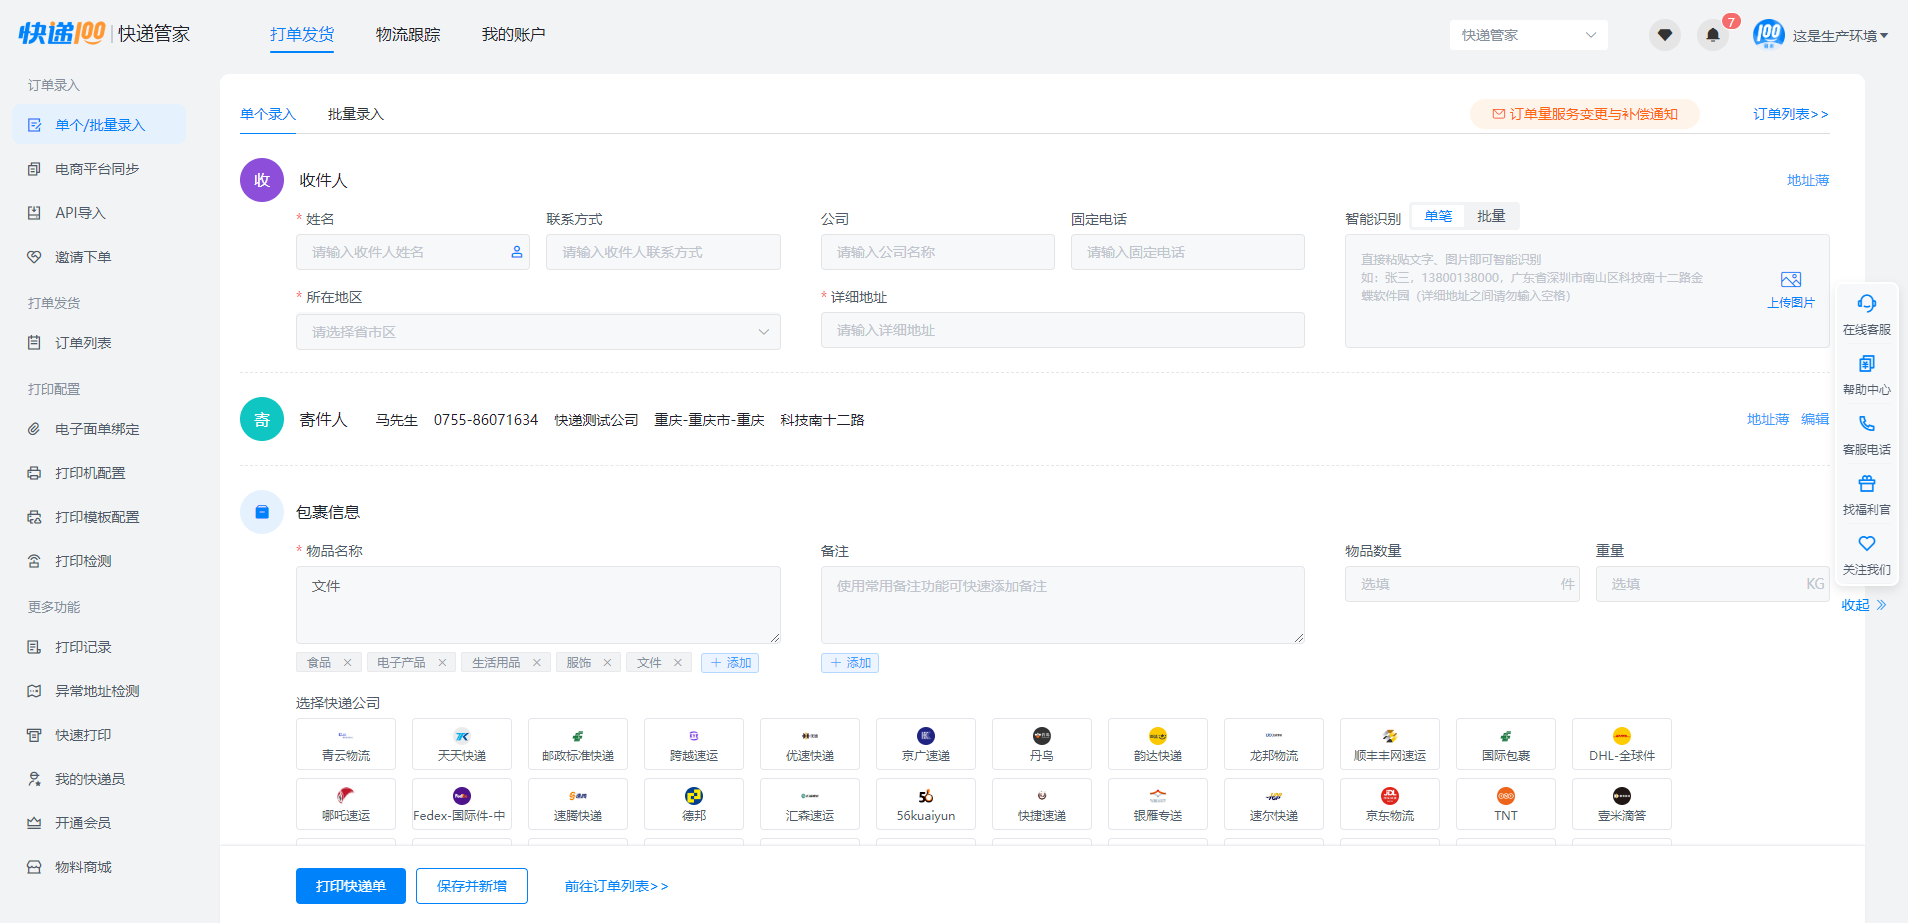Expand 请选择省市区 region dropdown
This screenshot has width=1908, height=923.
(538, 332)
